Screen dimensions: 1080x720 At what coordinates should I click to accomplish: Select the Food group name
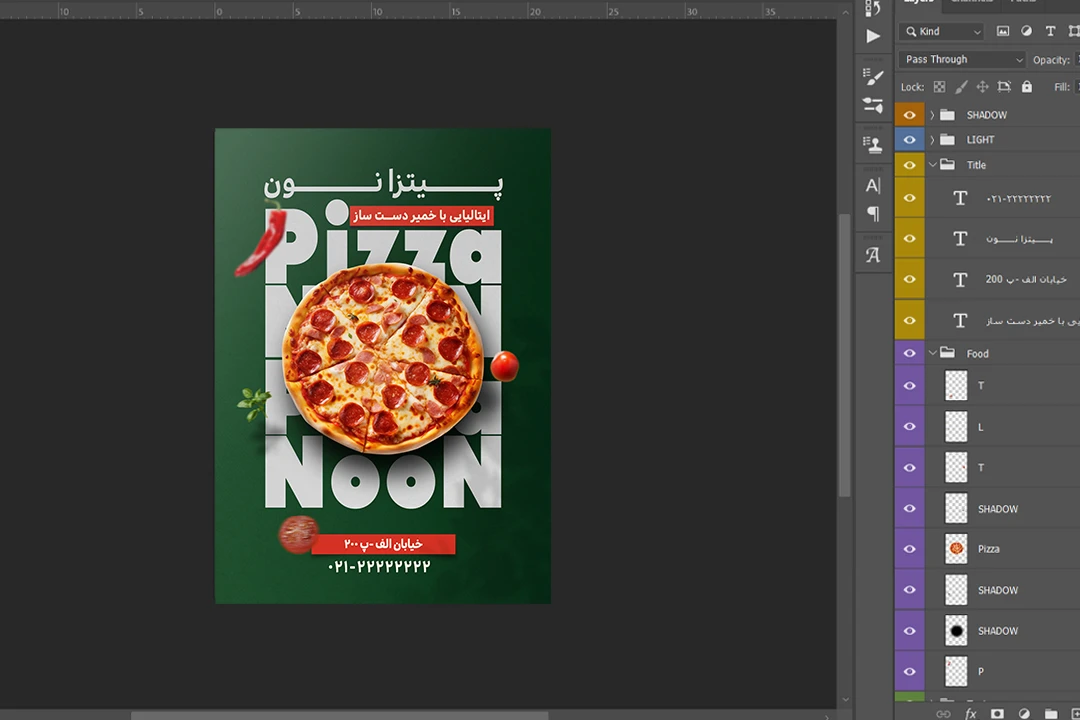coord(977,353)
